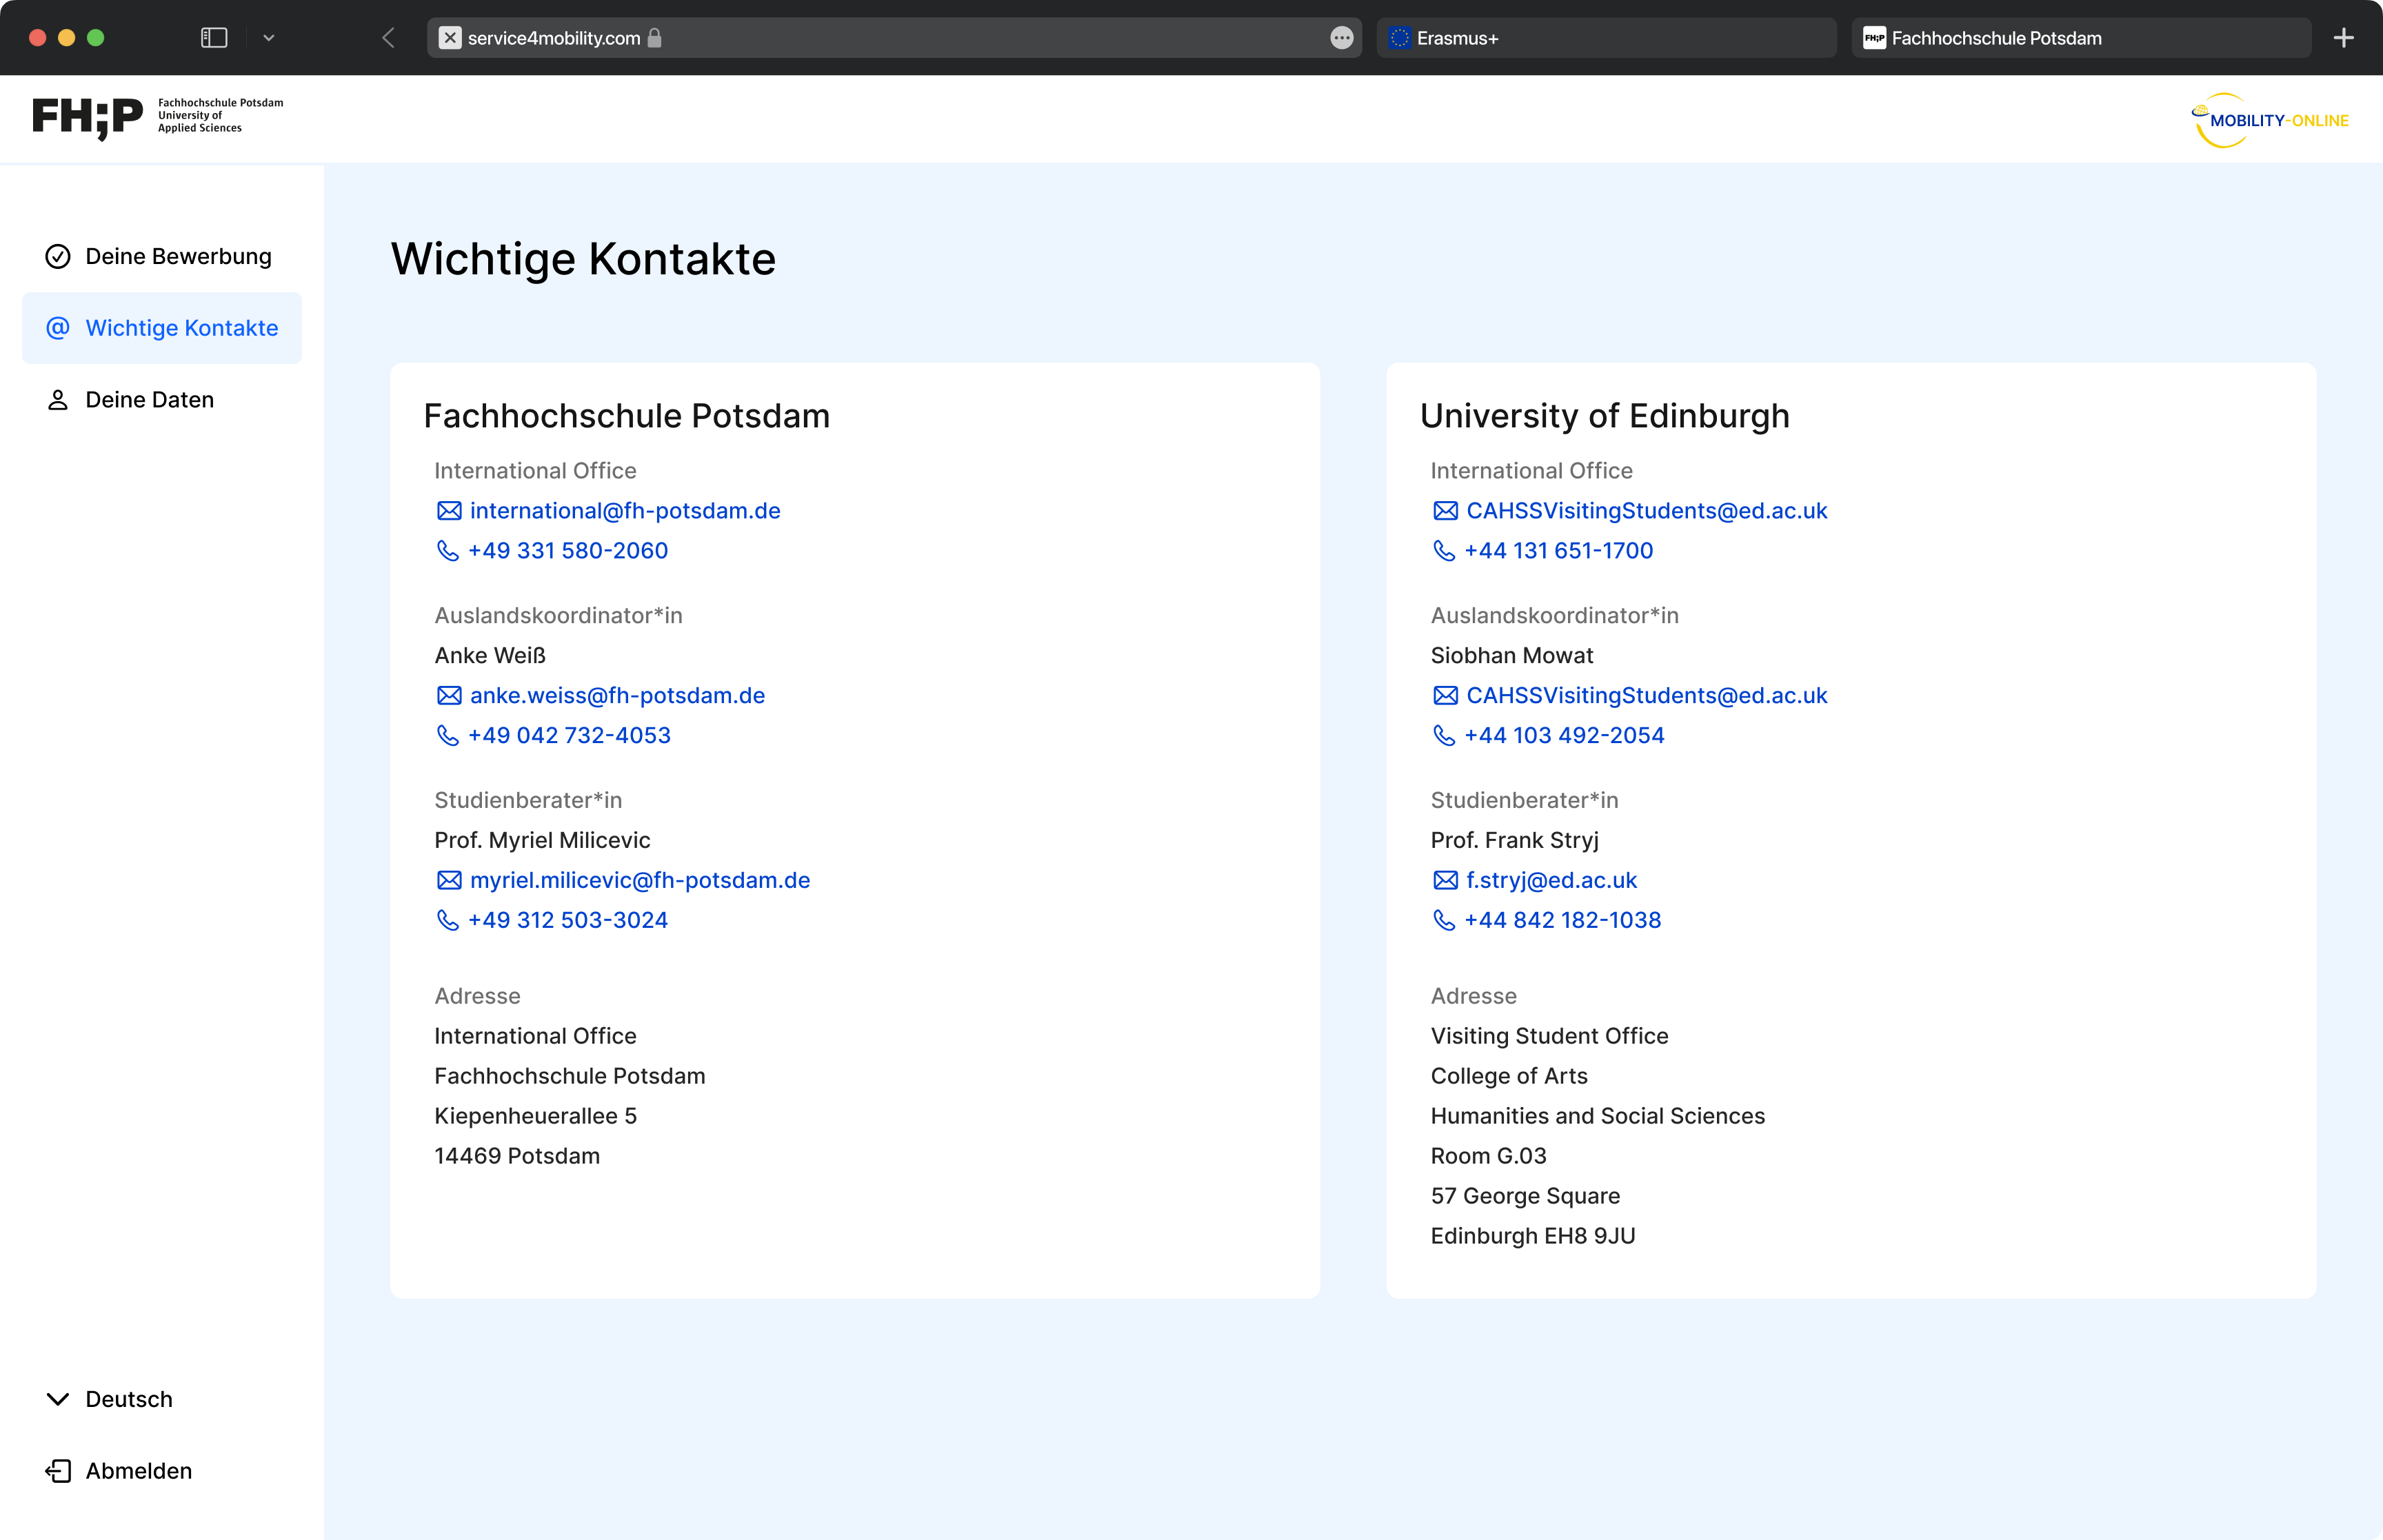Click the phone icon beside +49 331 580-2060
The width and height of the screenshot is (2383, 1540).
coord(447,551)
